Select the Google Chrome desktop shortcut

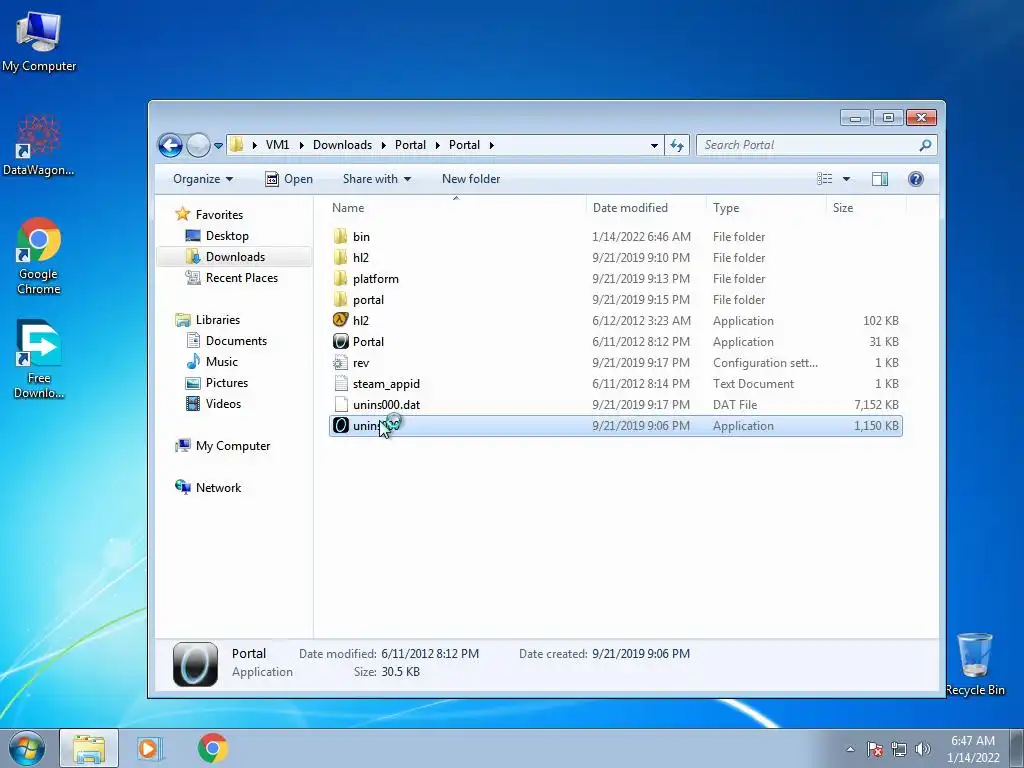(39, 256)
